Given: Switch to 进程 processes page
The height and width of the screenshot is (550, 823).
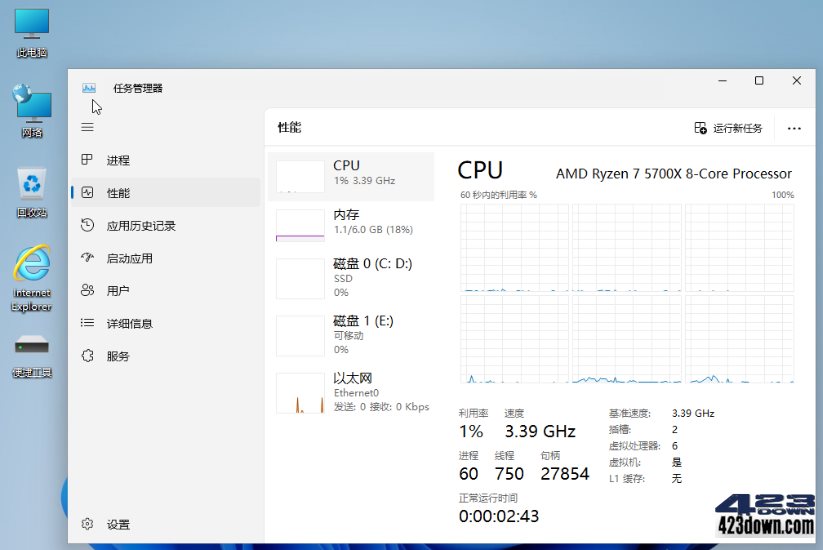Looking at the screenshot, I should point(118,160).
